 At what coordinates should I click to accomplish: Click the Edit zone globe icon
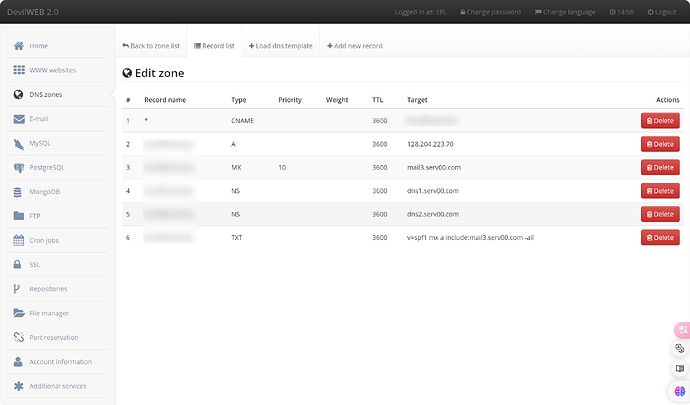[x=127, y=73]
